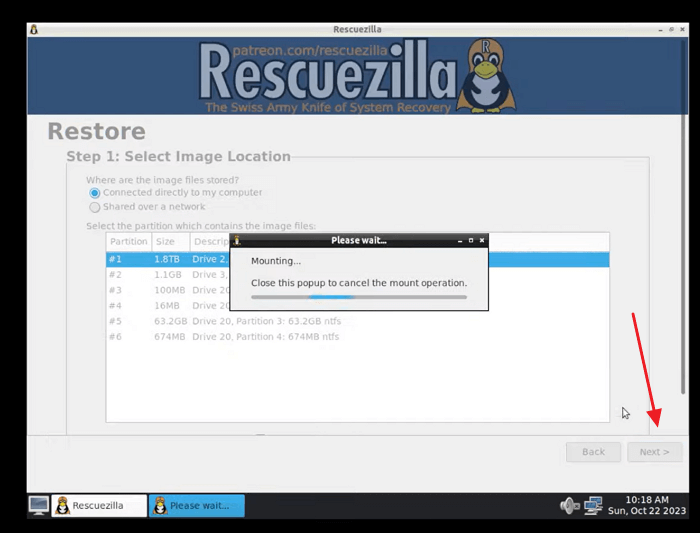Image resolution: width=700 pixels, height=533 pixels.
Task: Open the network connections tray icon
Action: (593, 506)
